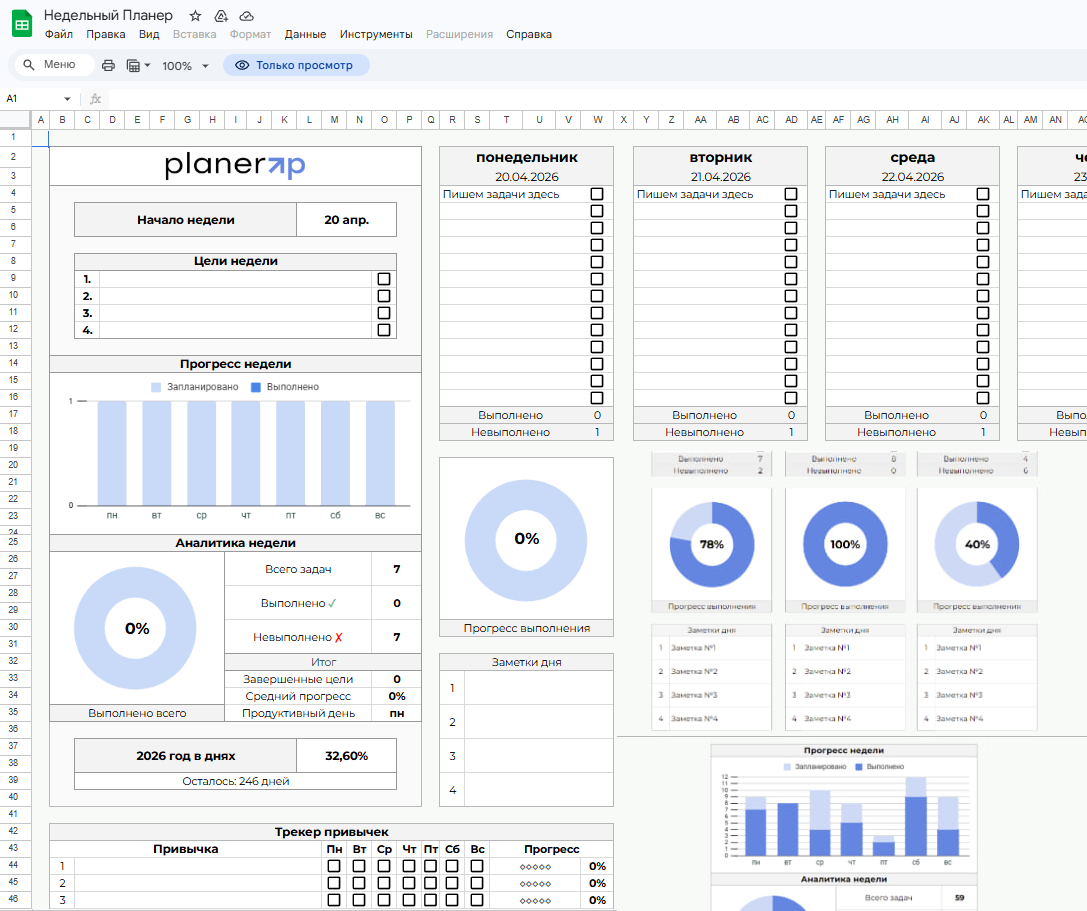
Task: Click Запланировано legend color swatch
Action: (x=156, y=387)
